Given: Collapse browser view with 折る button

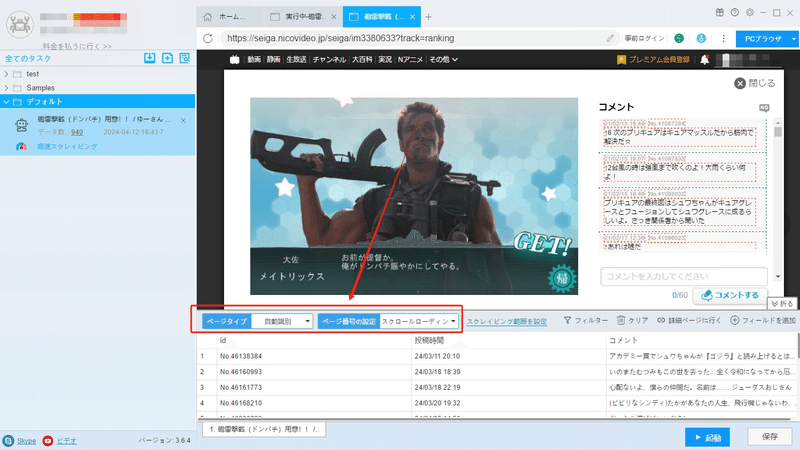Looking at the screenshot, I should pyautogui.click(x=782, y=304).
